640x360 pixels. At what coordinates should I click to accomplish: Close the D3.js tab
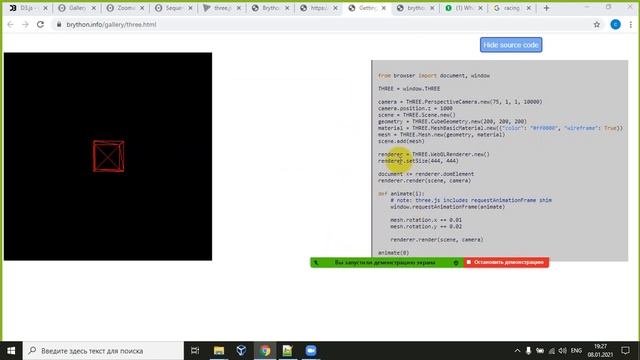coord(45,8)
